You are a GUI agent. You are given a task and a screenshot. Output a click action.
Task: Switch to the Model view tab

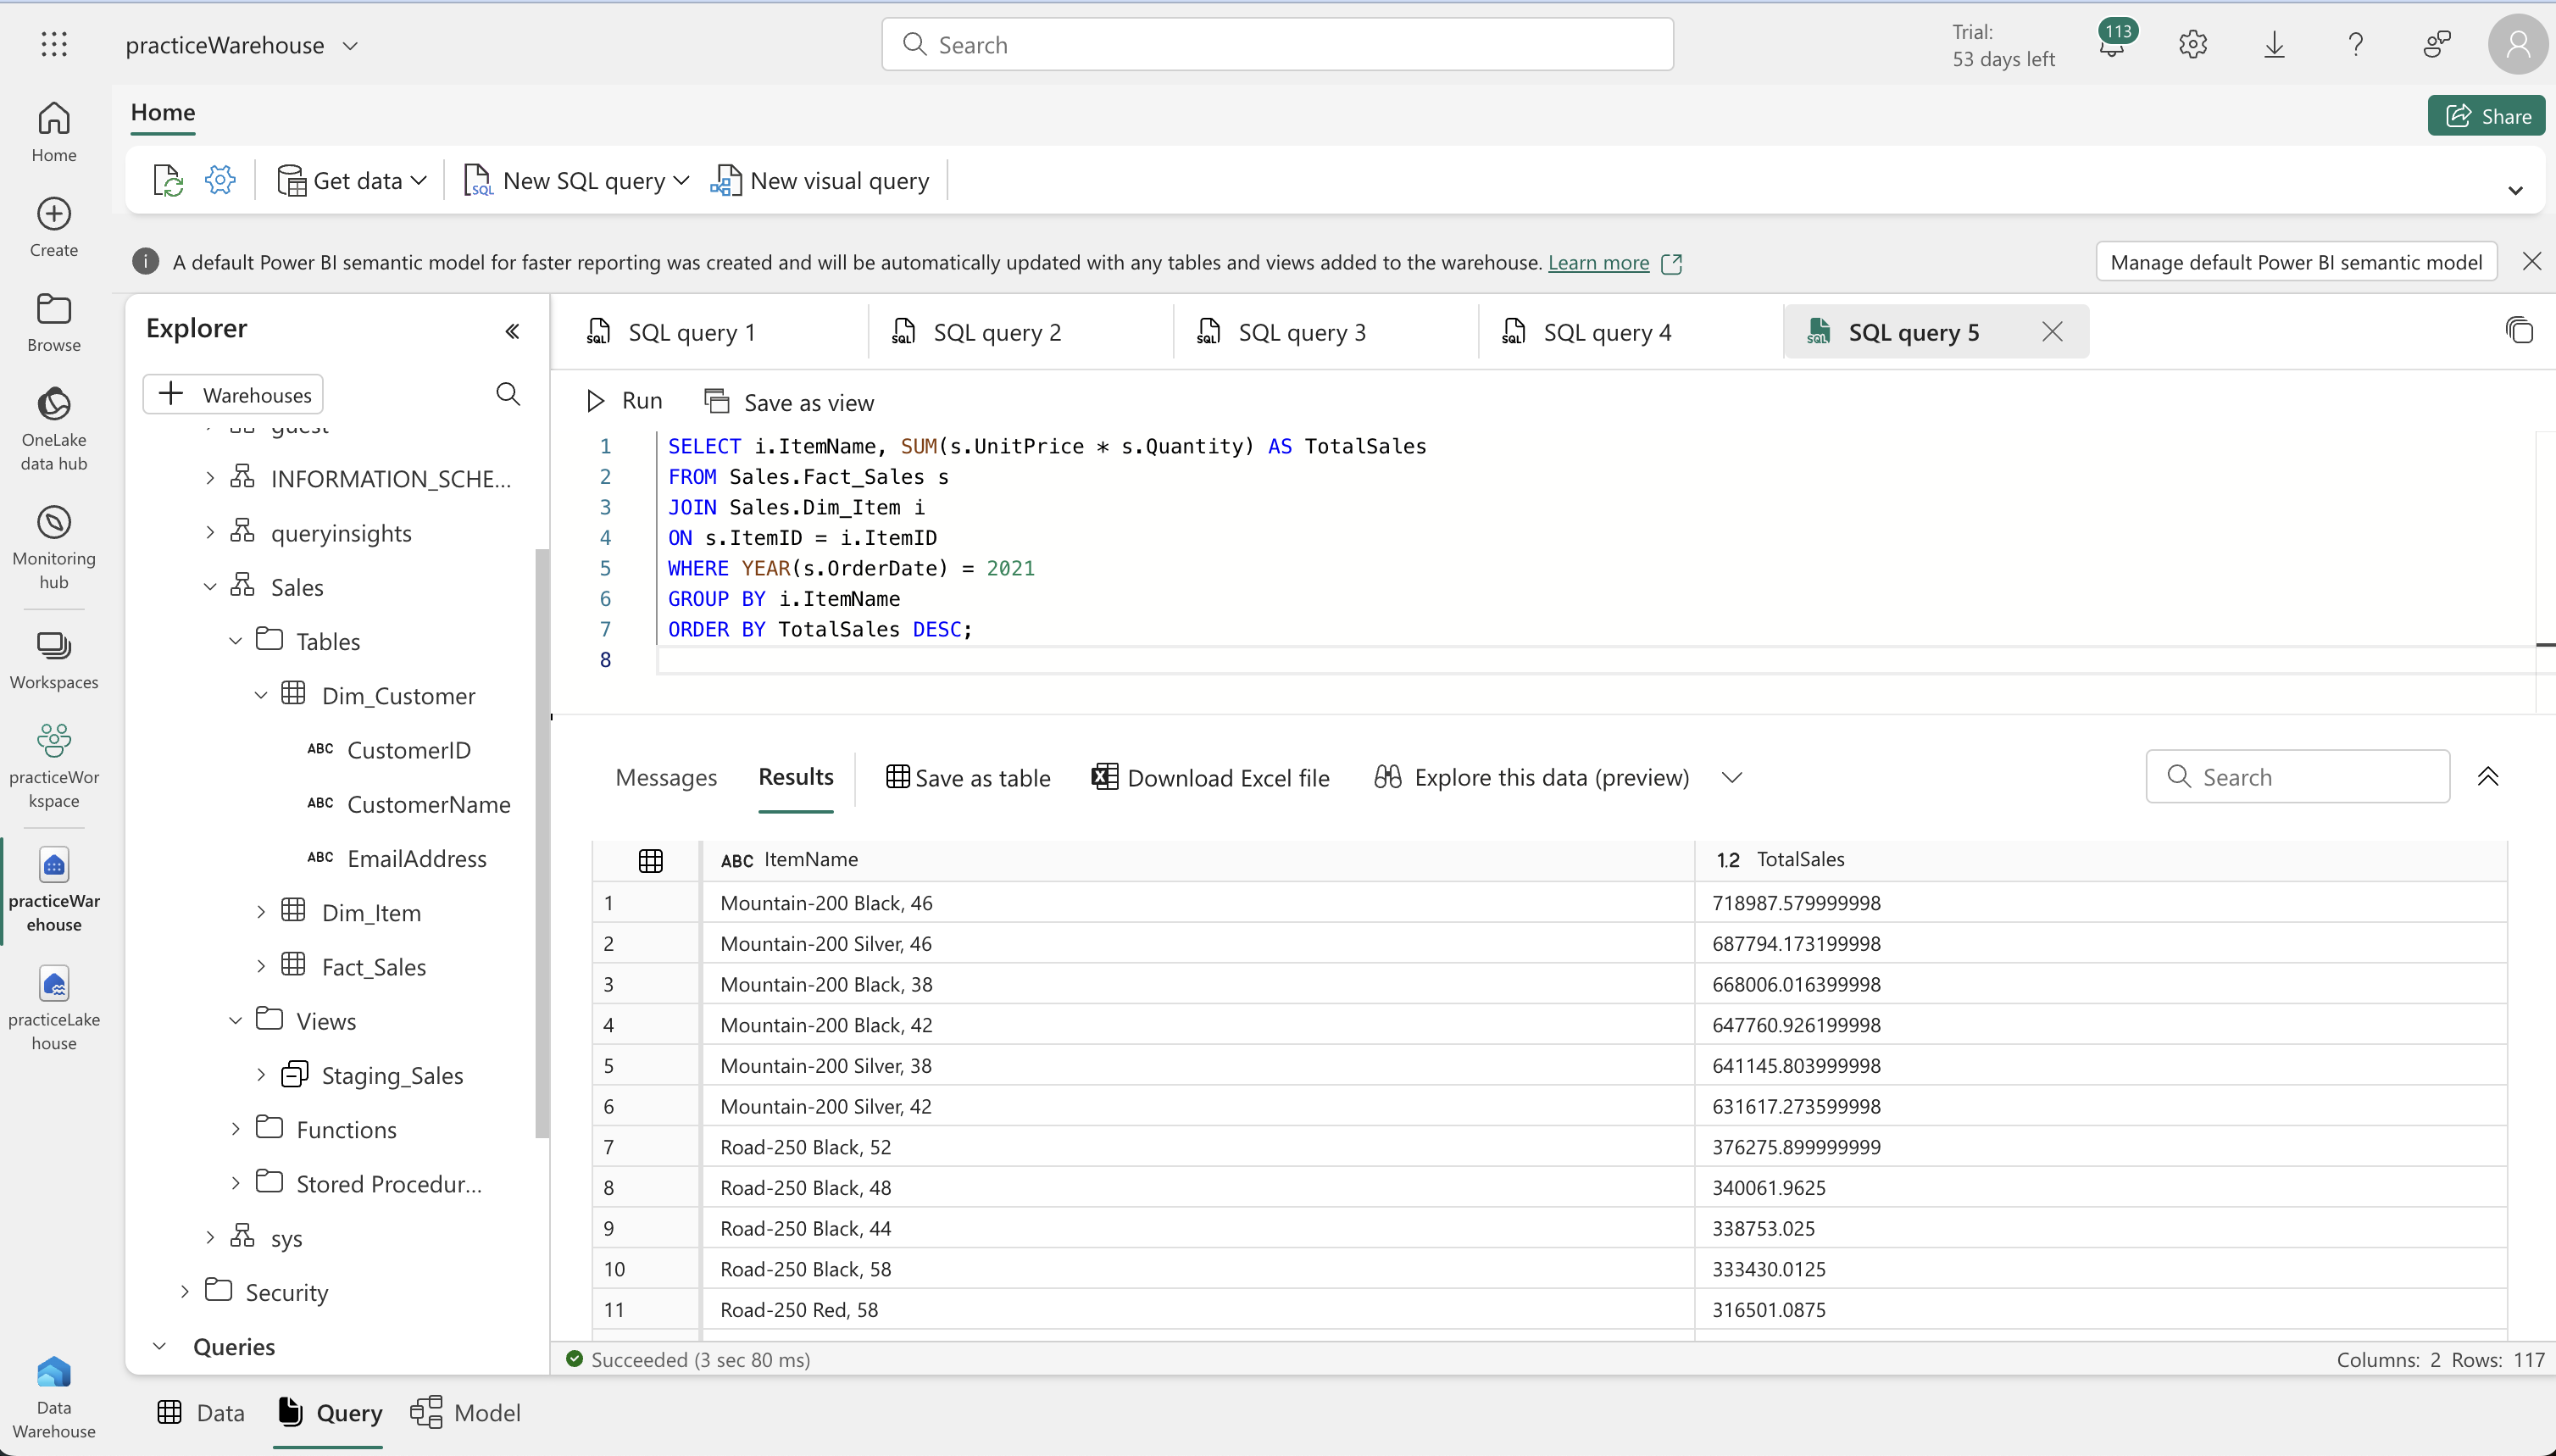coord(466,1412)
